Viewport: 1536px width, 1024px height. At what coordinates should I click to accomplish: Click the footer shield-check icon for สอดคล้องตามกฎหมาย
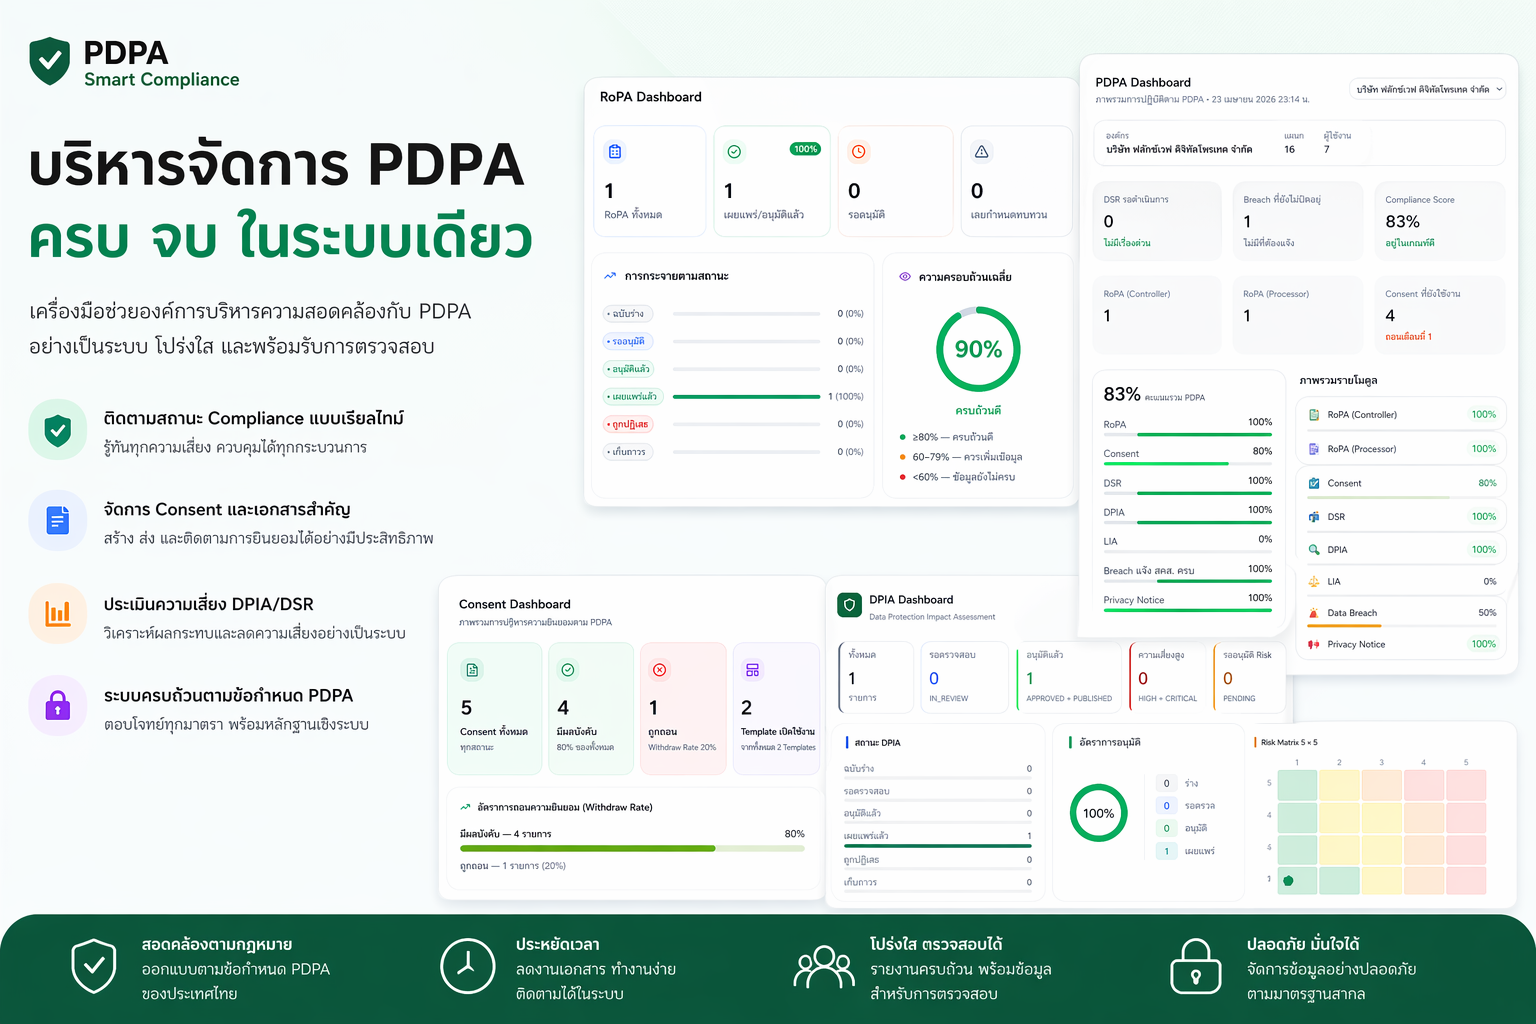(94, 966)
